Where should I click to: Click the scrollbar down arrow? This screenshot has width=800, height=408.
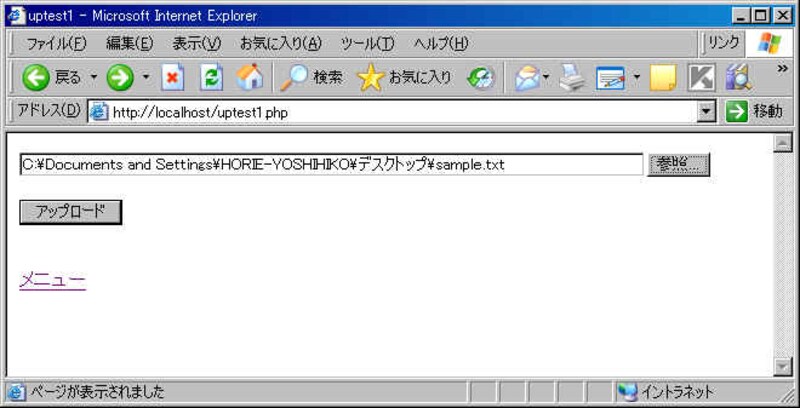[x=782, y=366]
